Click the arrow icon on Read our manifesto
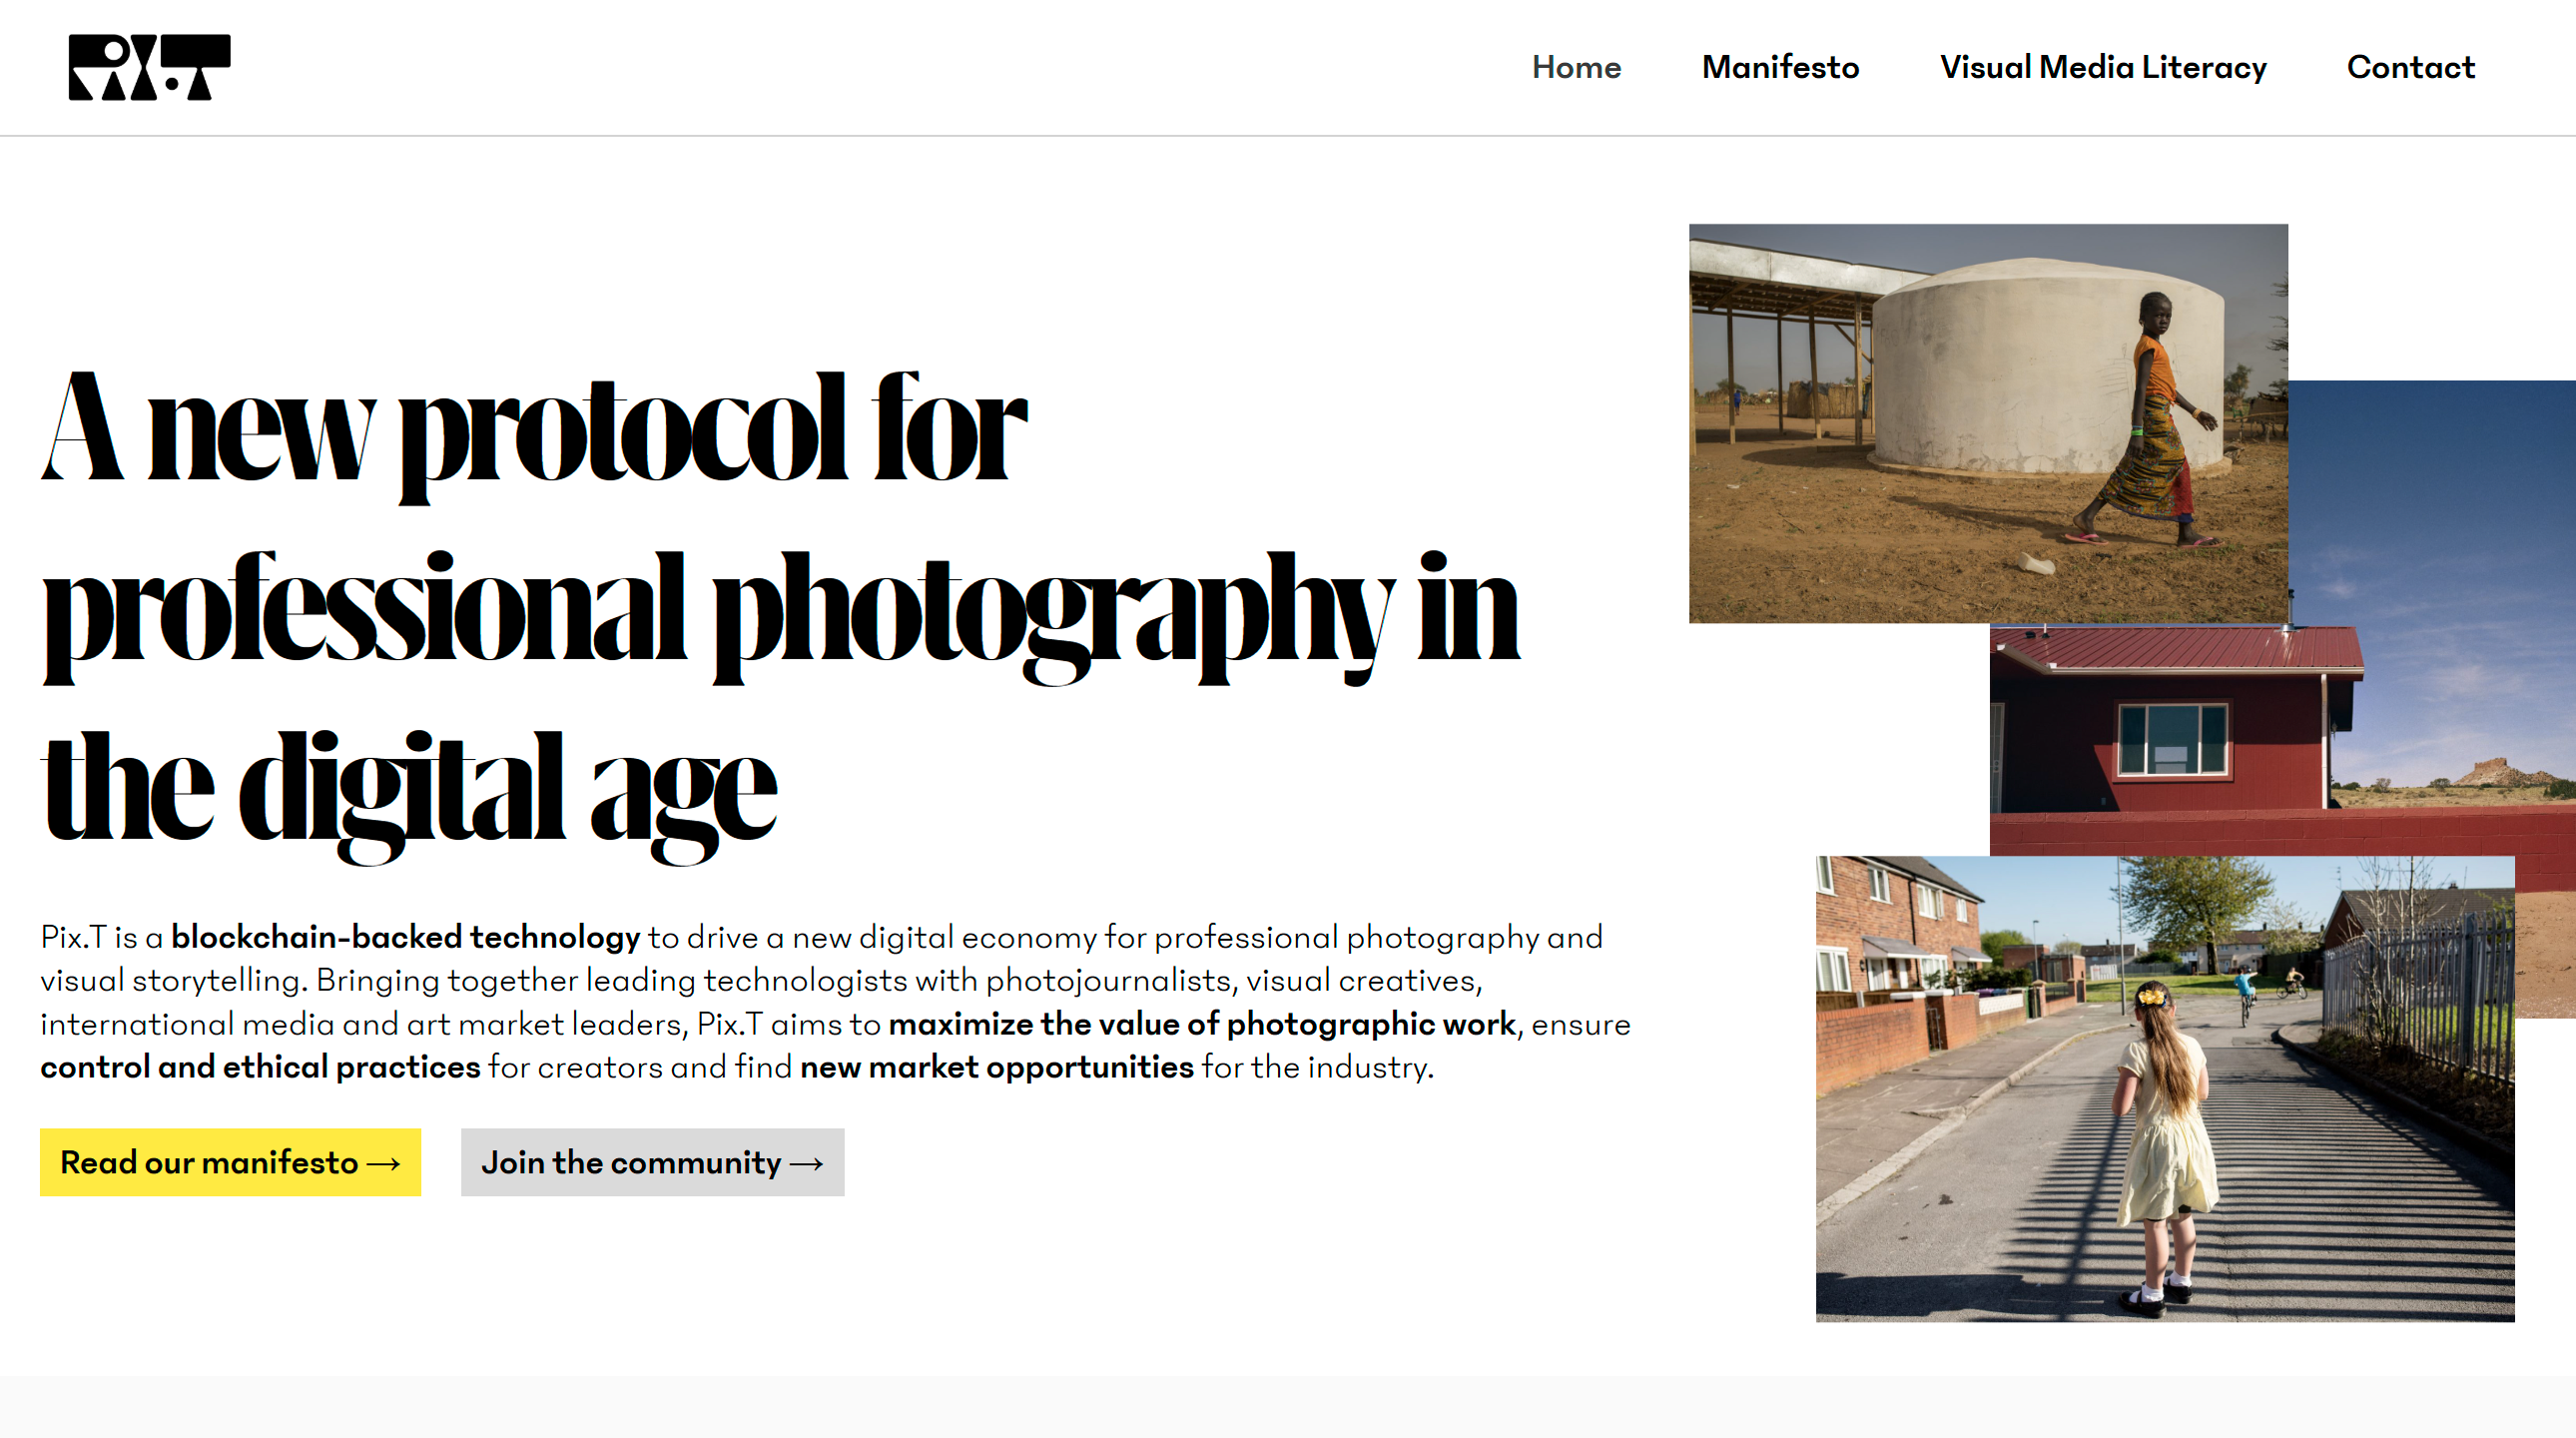 tap(384, 1163)
